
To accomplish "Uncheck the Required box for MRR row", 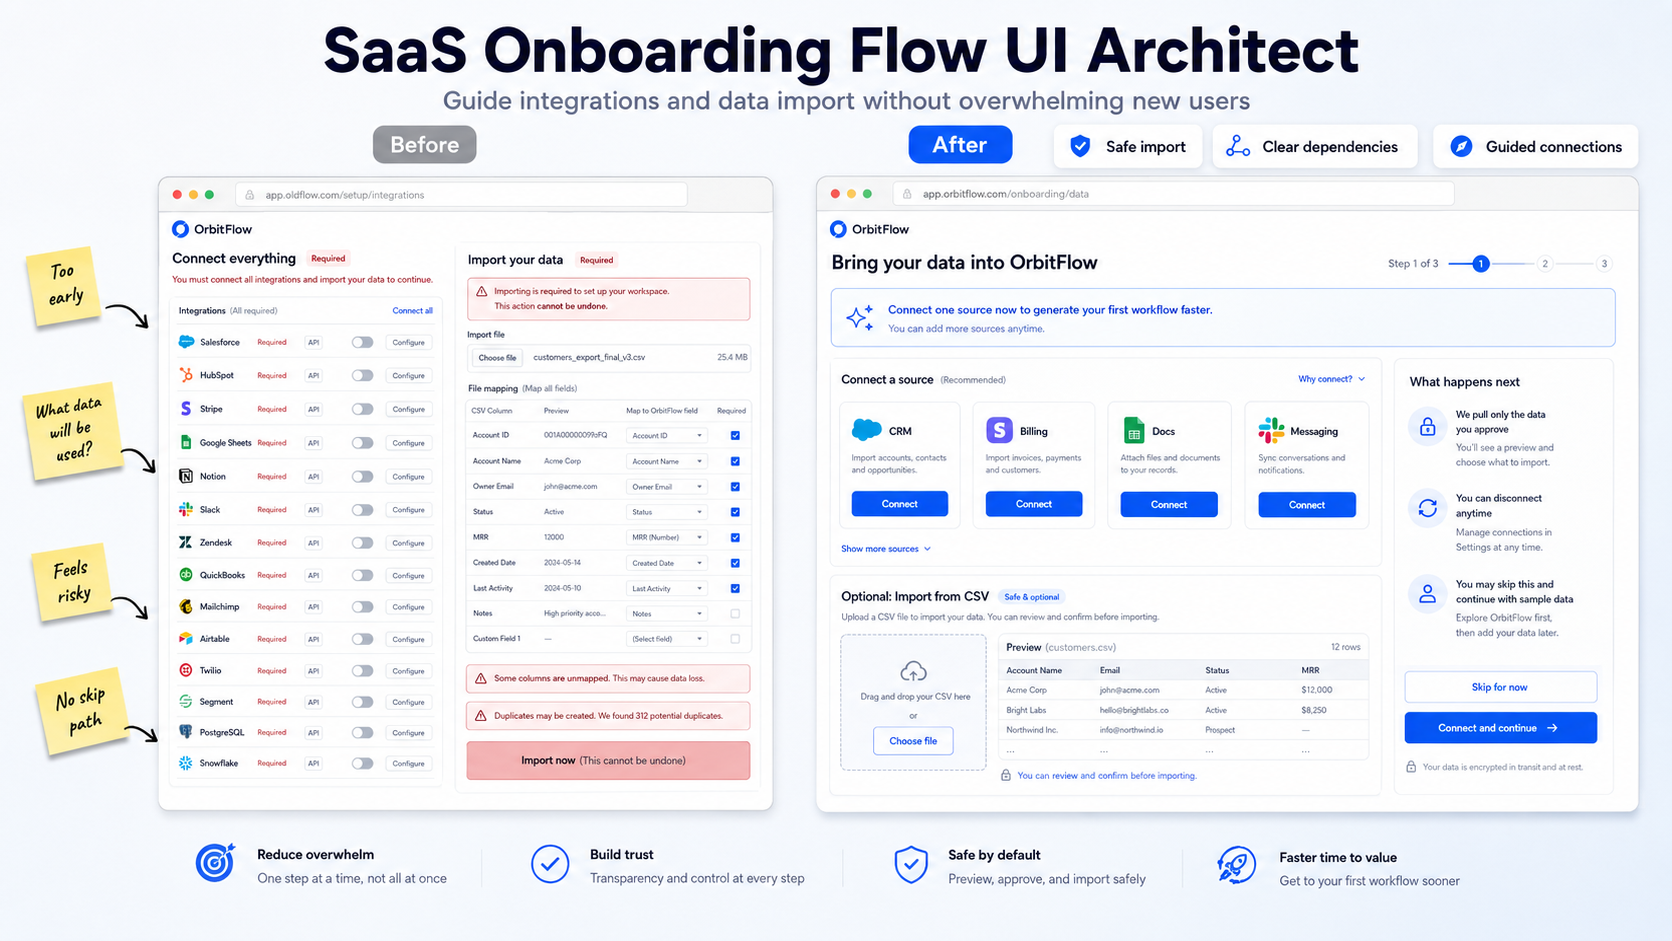I will (735, 537).
